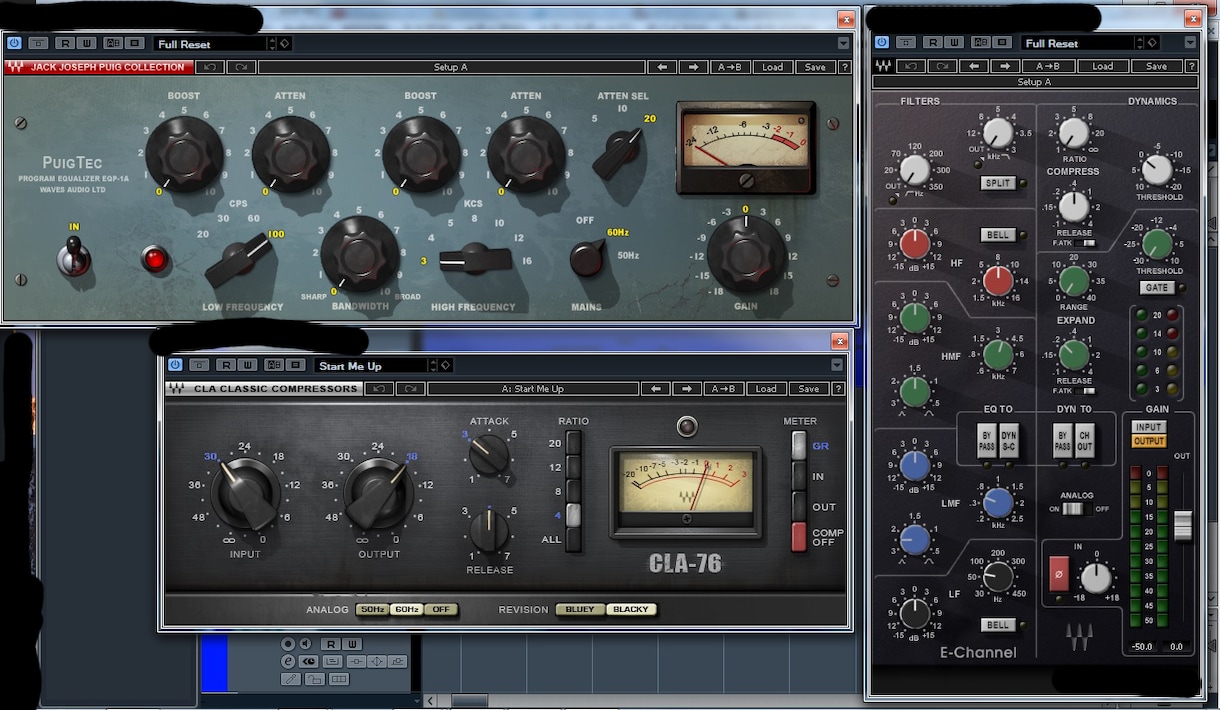
Task: Toggle the CLA-76 plugin power icon
Action: 176,366
